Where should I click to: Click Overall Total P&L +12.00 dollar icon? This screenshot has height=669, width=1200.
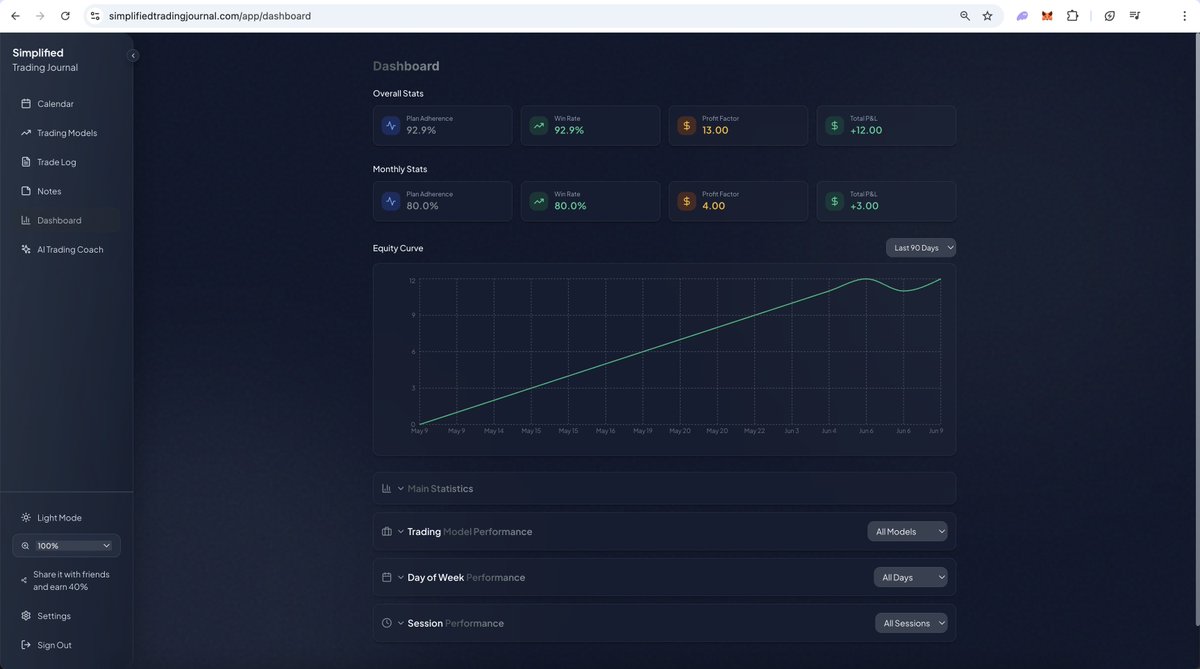click(x=835, y=126)
